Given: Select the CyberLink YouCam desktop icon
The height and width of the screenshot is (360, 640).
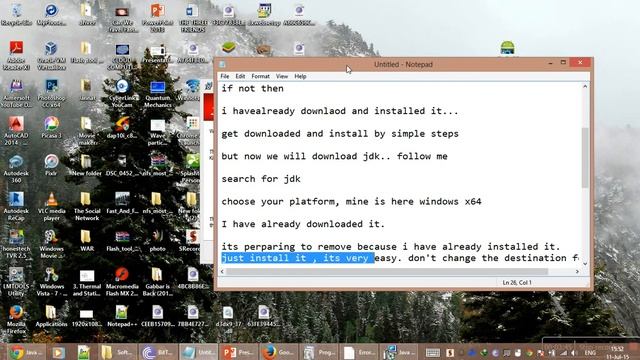Looking at the screenshot, I should (122, 93).
